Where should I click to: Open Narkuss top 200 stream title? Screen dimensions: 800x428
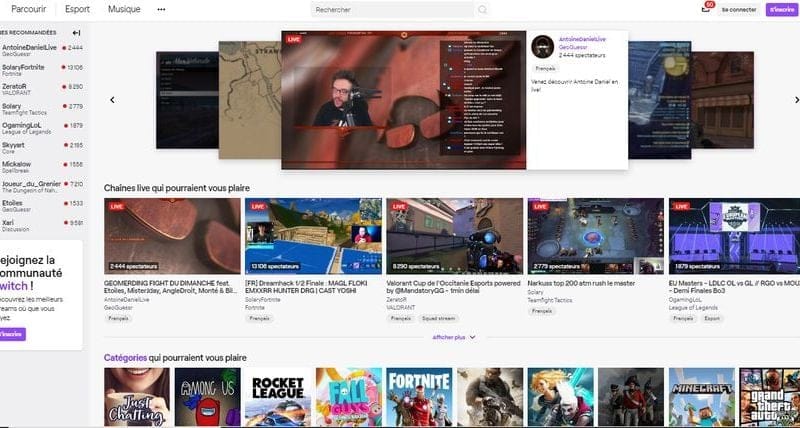581,283
